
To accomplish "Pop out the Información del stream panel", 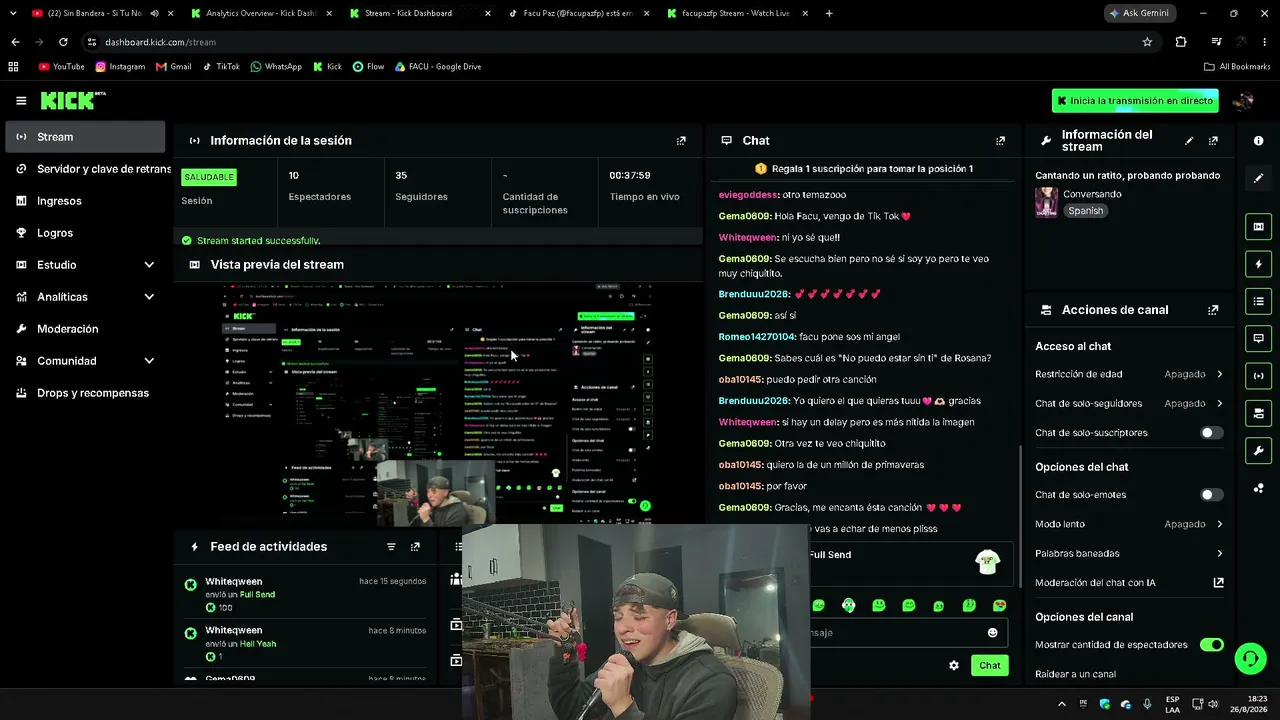I will [1213, 141].
